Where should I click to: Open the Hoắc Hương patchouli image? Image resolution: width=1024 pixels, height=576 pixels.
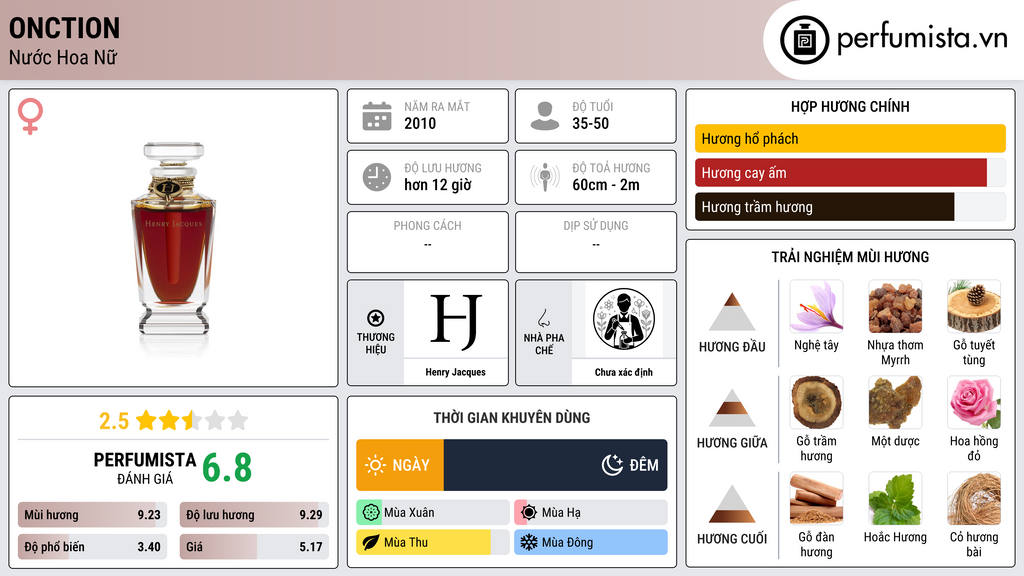point(895,498)
